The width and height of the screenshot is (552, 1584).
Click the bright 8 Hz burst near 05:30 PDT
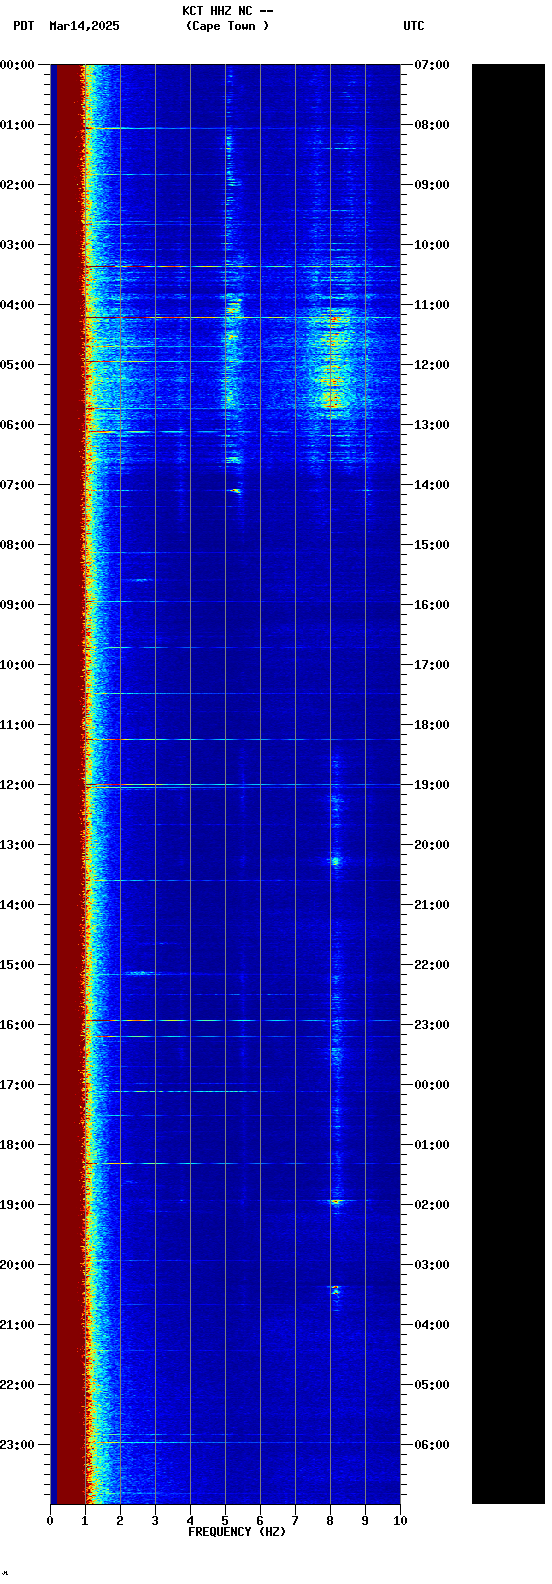click(x=332, y=400)
